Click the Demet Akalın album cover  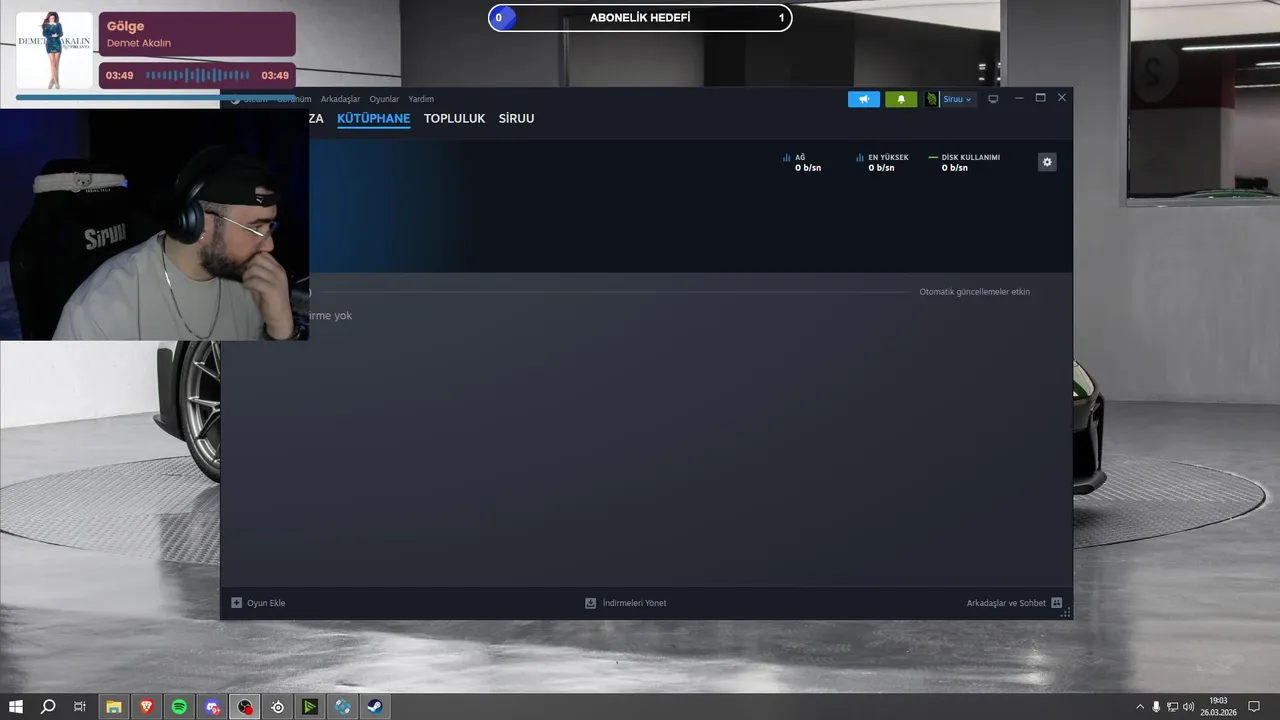(x=55, y=49)
